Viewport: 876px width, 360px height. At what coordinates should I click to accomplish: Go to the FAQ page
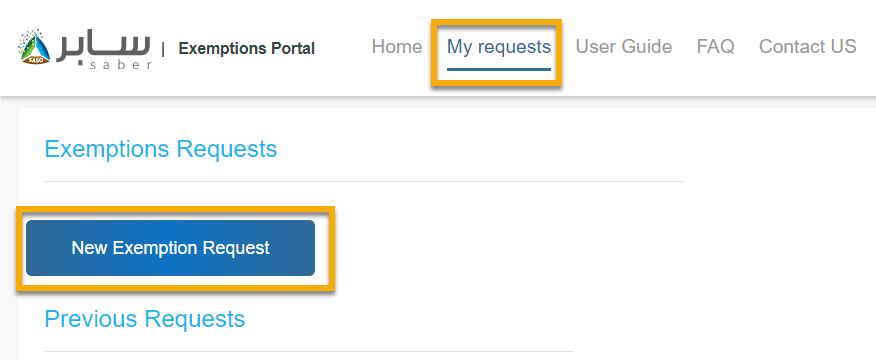click(715, 46)
